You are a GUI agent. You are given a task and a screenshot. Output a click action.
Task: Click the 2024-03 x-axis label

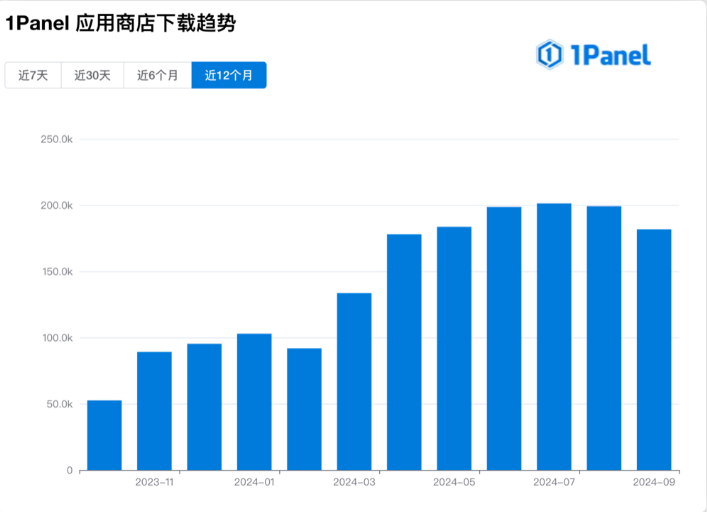coord(354,482)
